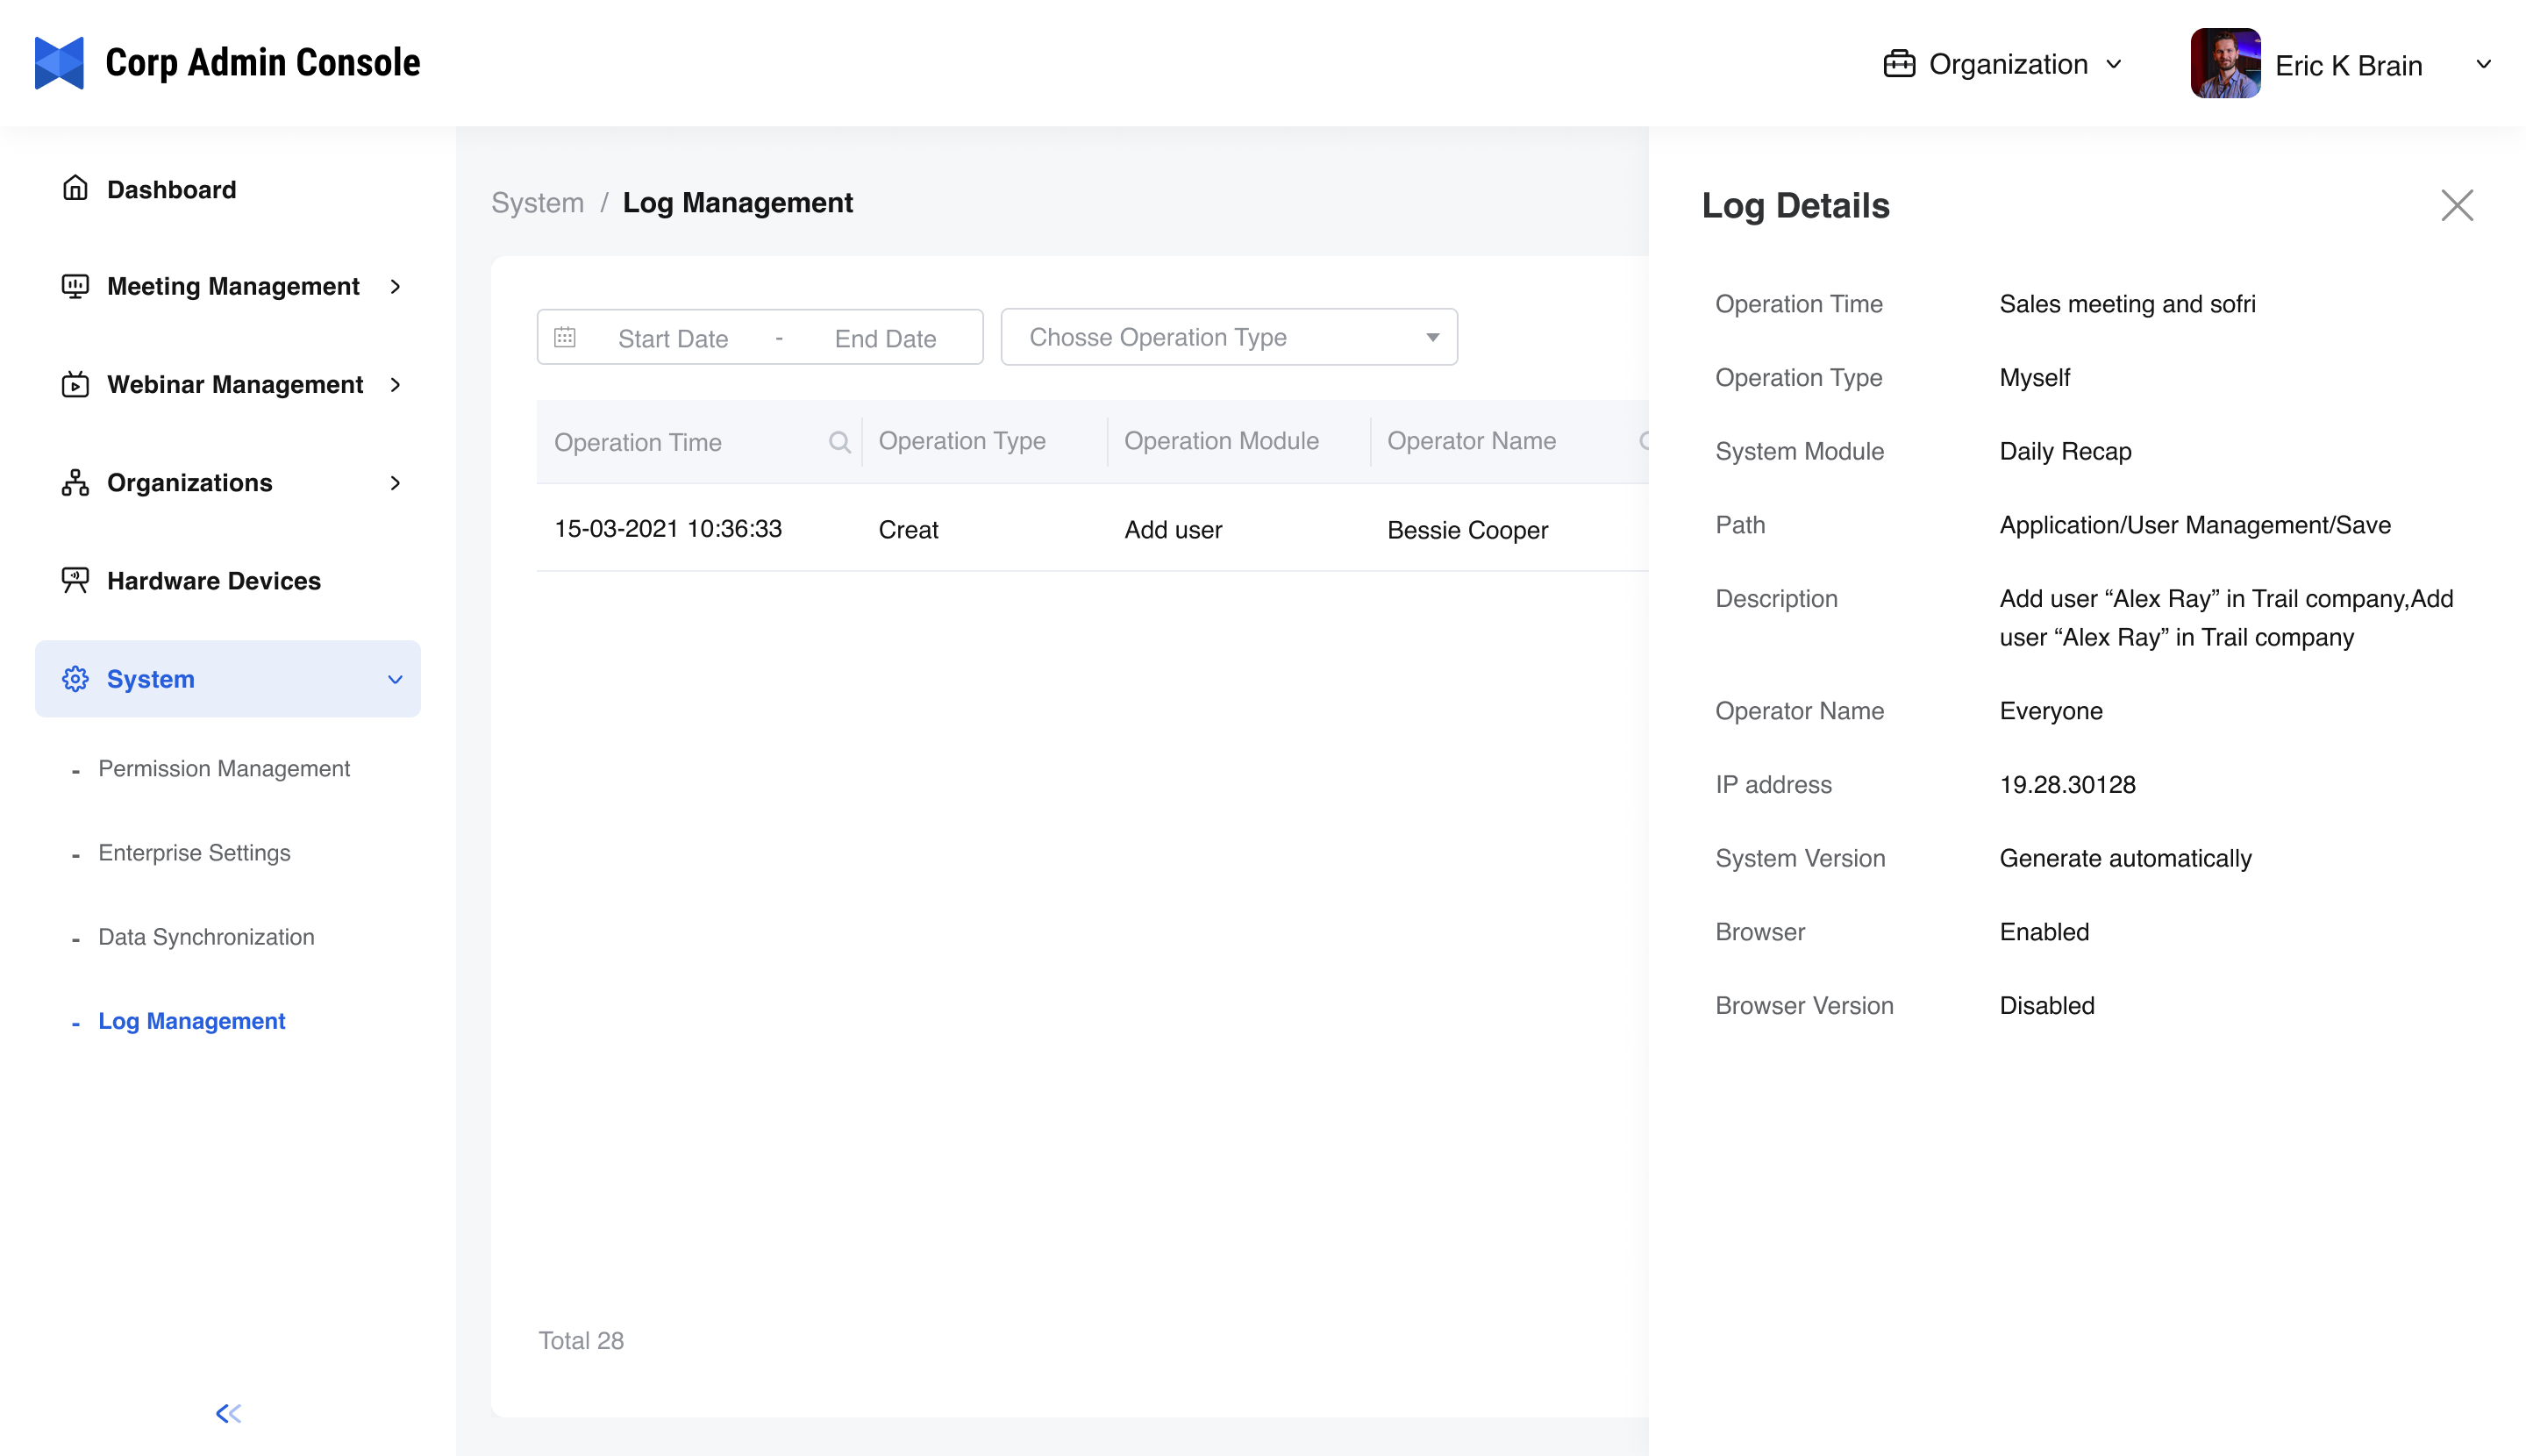Screen dimensions: 2526x1456
Task: Open the Chosse Operation Type dropdown
Action: point(1228,338)
